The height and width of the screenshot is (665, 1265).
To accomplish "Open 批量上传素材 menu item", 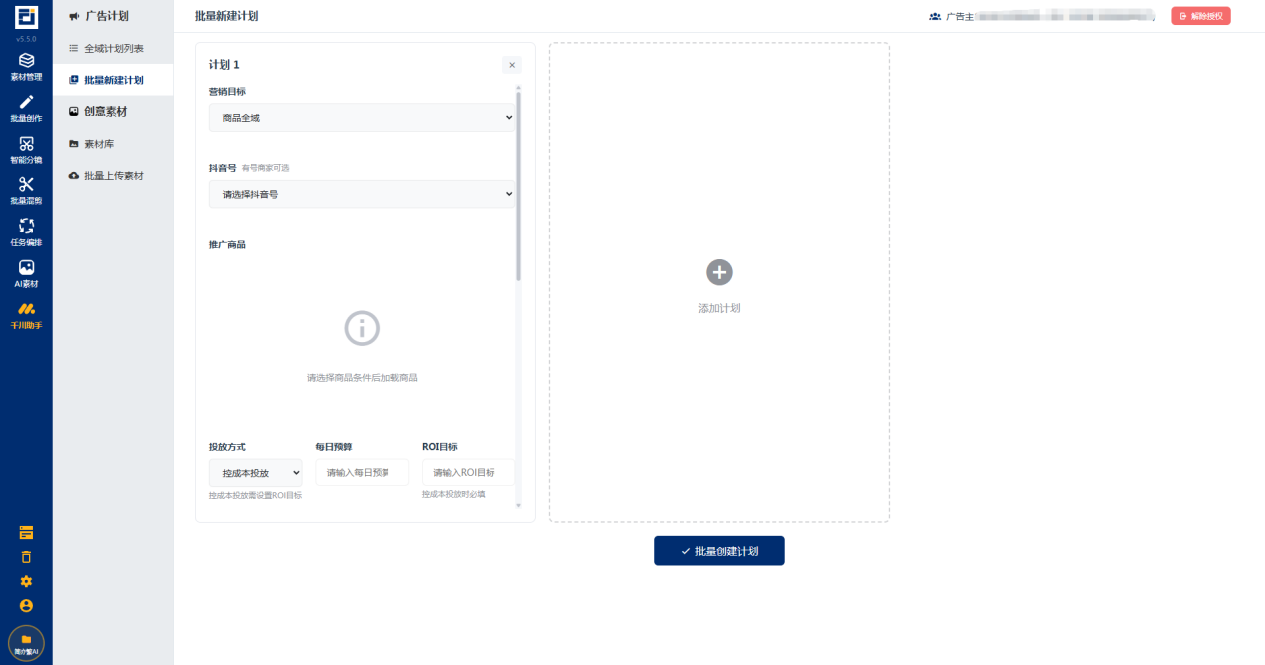I will pos(113,176).
